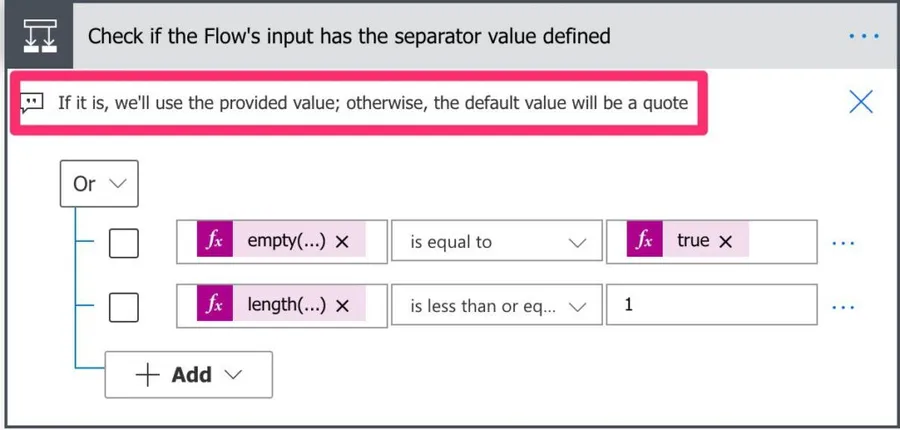Open the condition card's ellipsis menu
900x430 pixels.
(862, 36)
